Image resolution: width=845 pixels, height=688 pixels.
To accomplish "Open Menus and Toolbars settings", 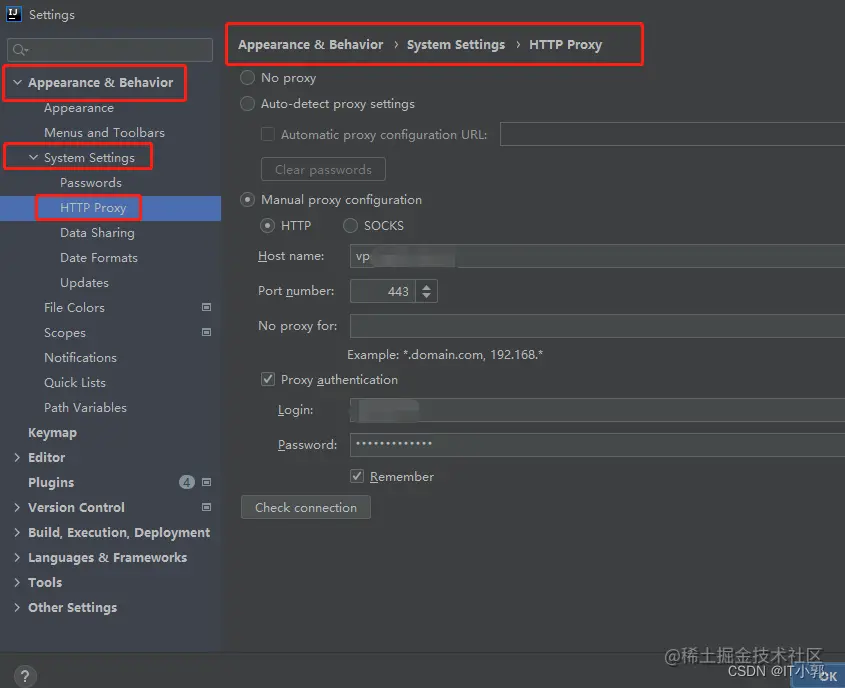I will click(104, 133).
